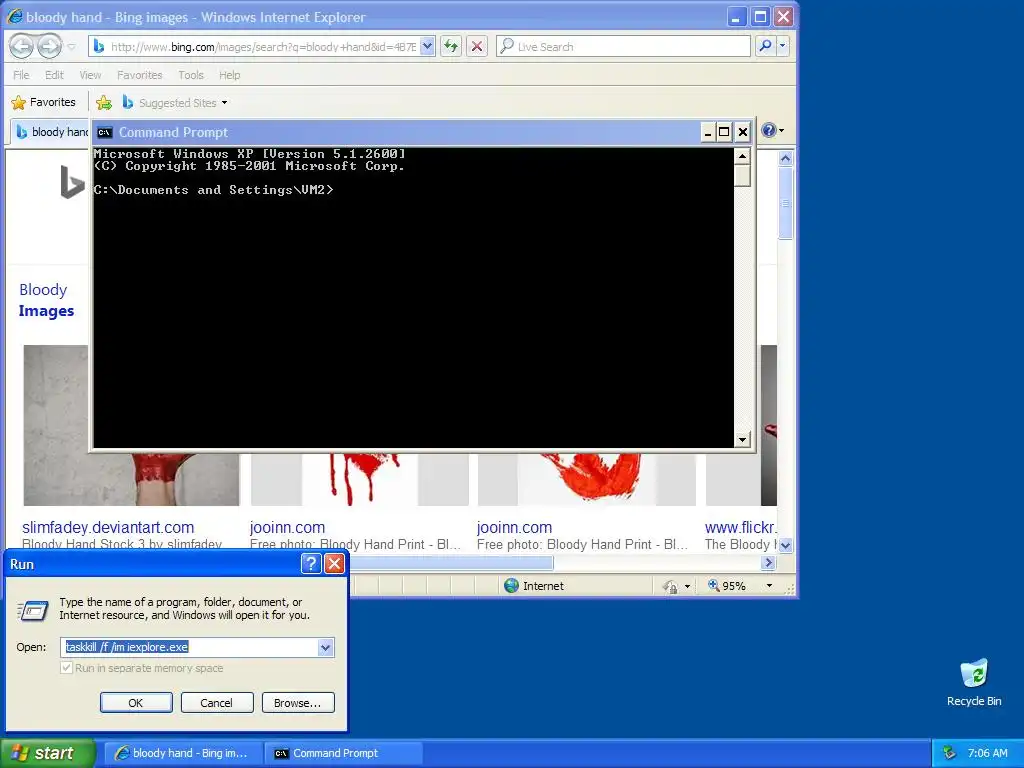Click the Internet zone globe in status bar
Image resolution: width=1024 pixels, height=768 pixels.
[511, 586]
